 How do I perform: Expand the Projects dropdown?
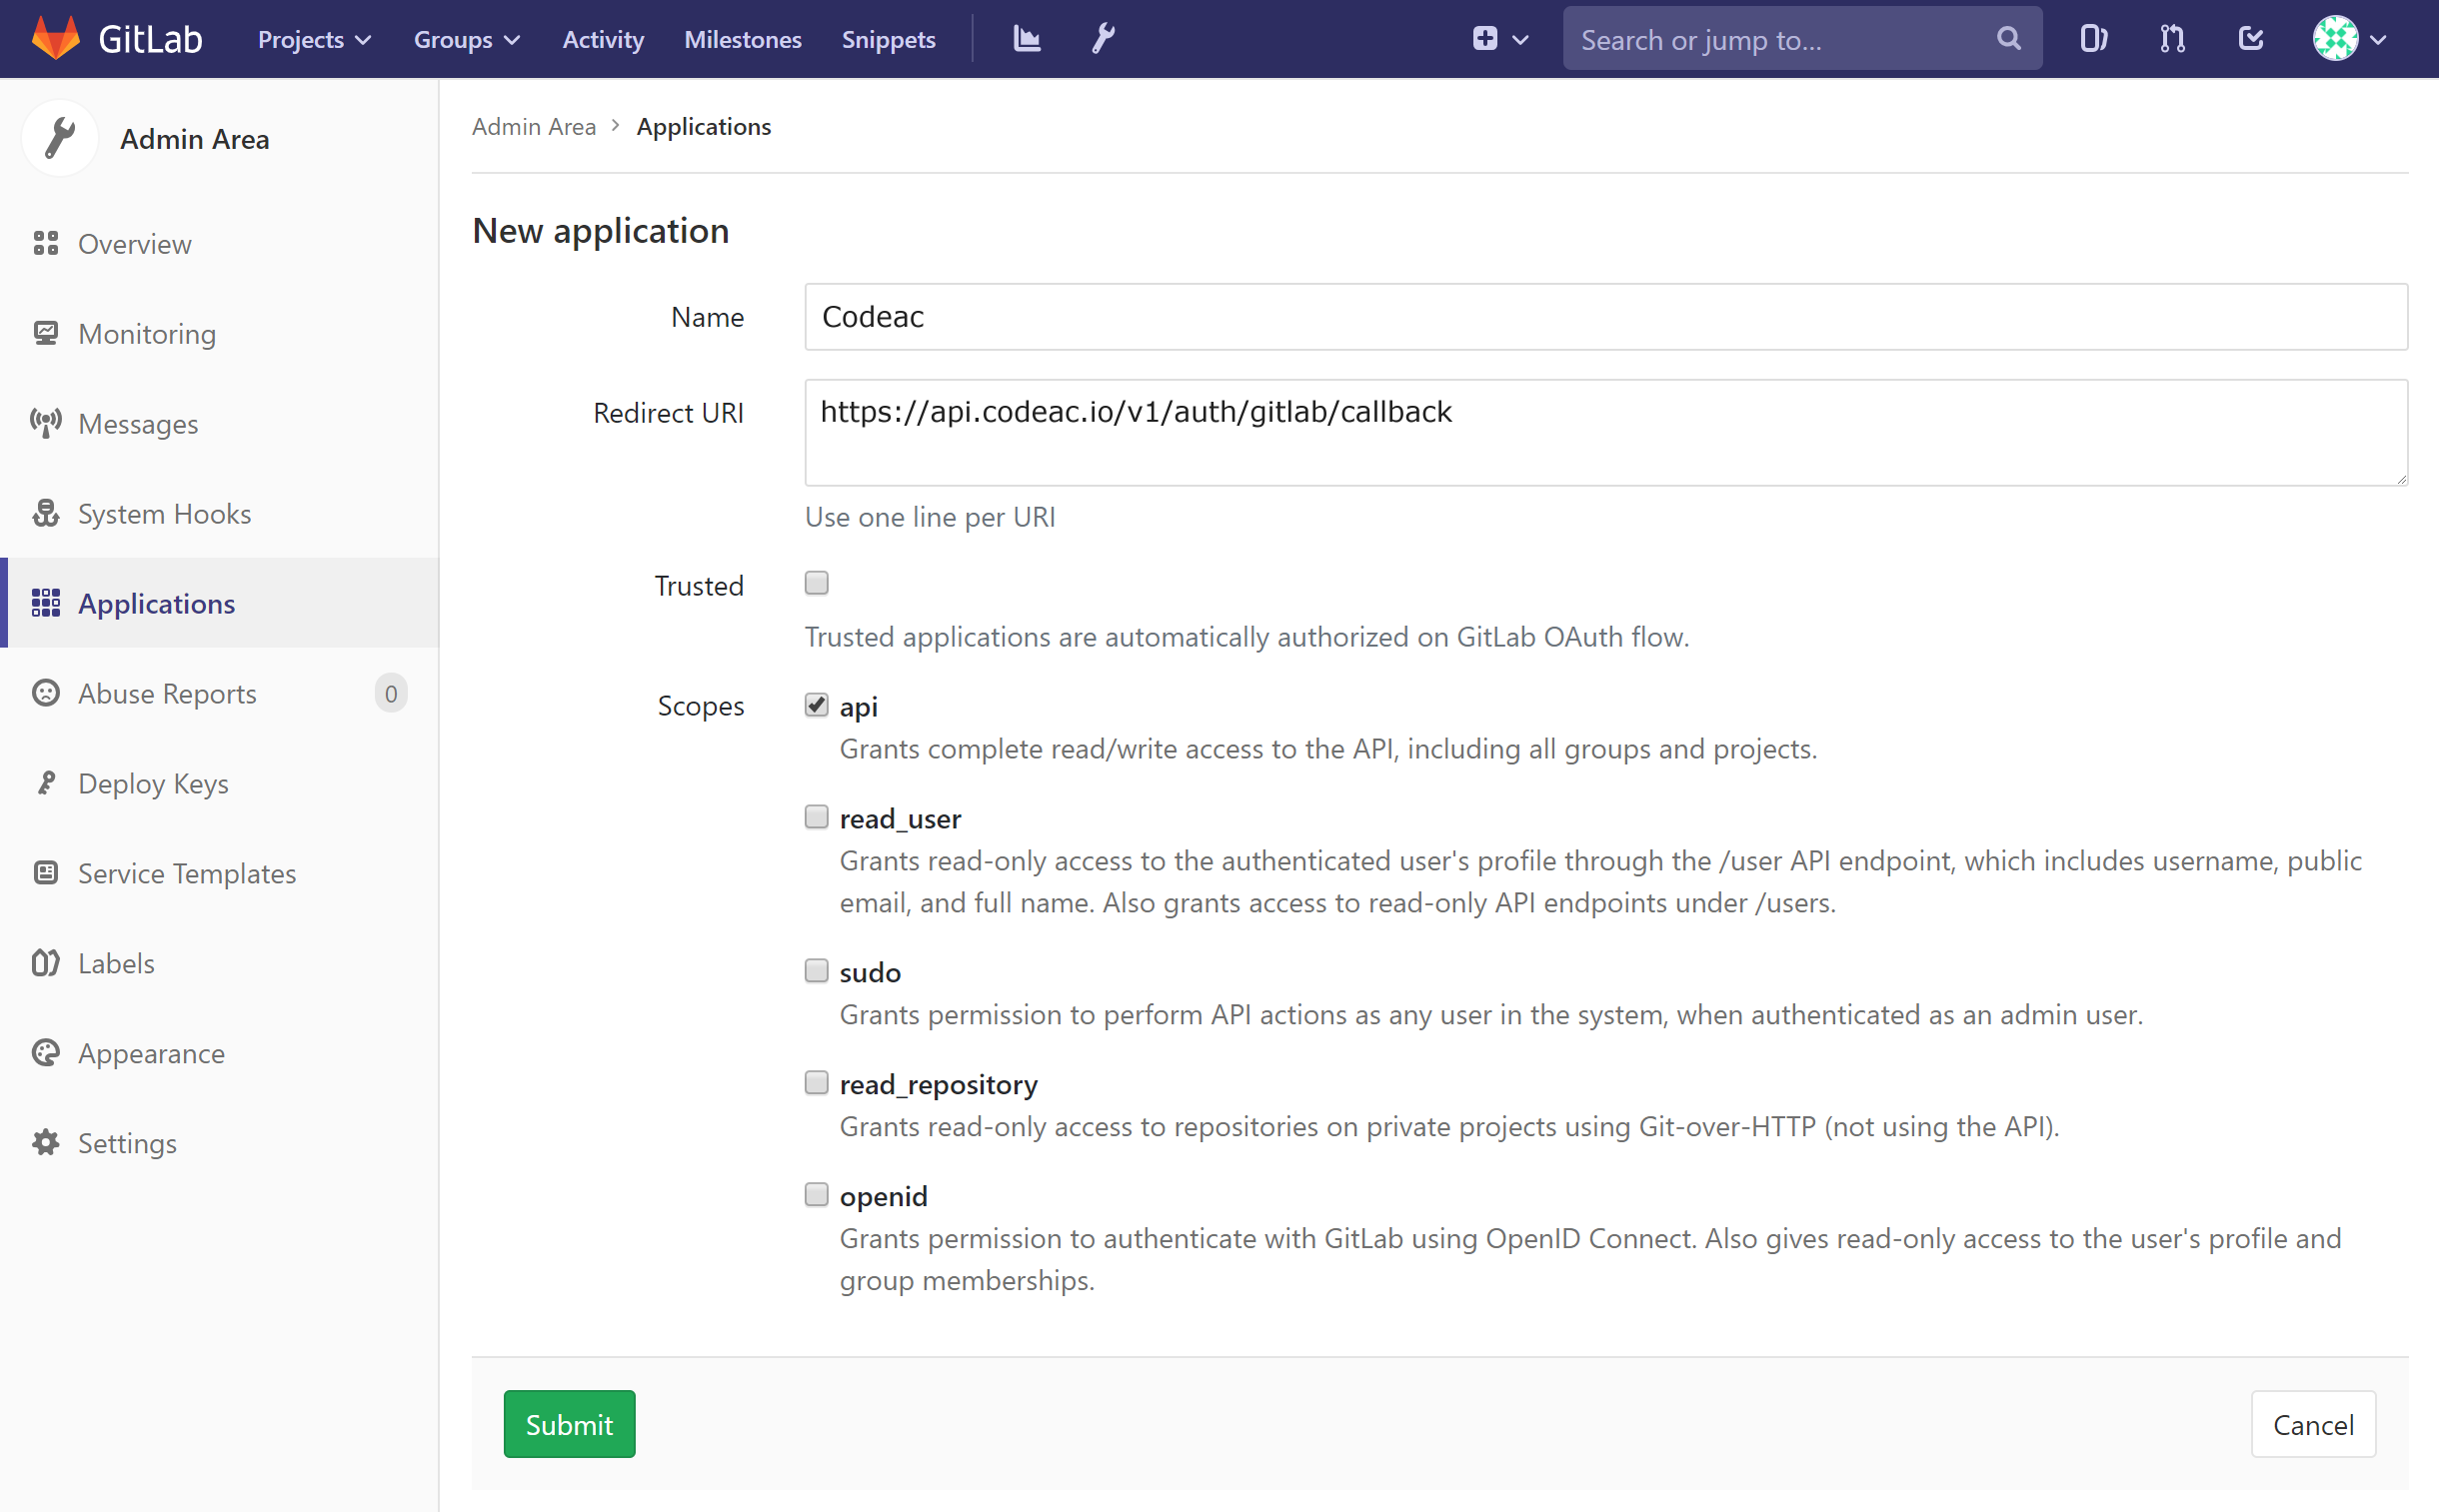pyautogui.click(x=312, y=39)
